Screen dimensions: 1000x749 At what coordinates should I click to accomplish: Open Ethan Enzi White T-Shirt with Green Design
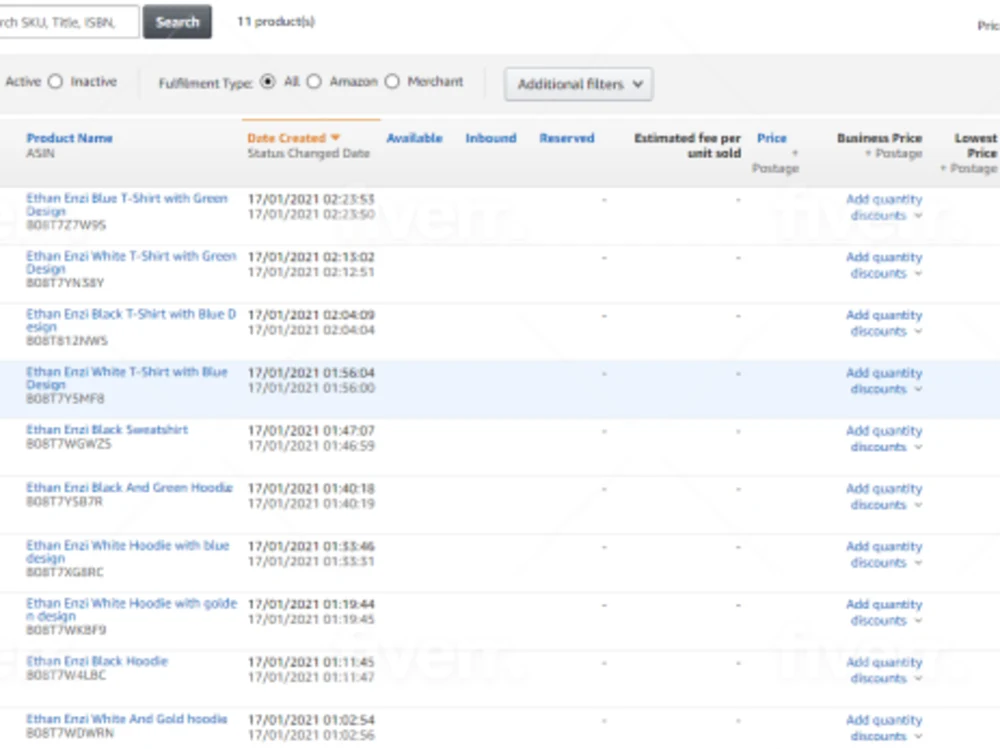click(131, 262)
